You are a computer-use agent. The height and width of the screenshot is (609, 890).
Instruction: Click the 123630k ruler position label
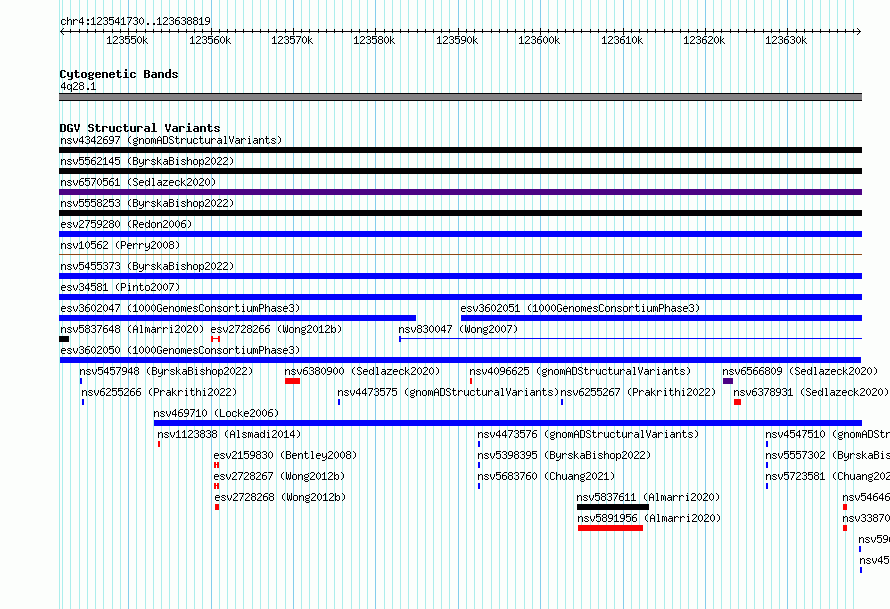[786, 40]
